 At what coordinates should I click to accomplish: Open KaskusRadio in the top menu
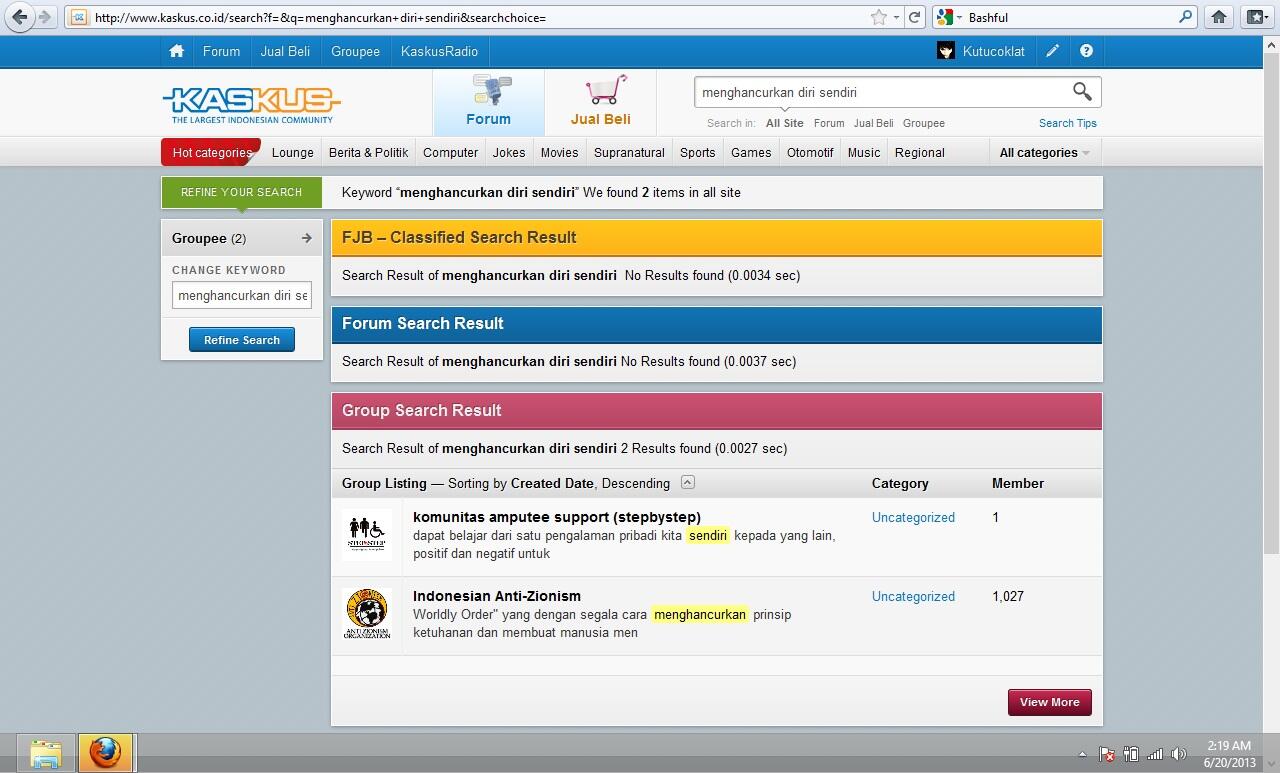[x=439, y=51]
